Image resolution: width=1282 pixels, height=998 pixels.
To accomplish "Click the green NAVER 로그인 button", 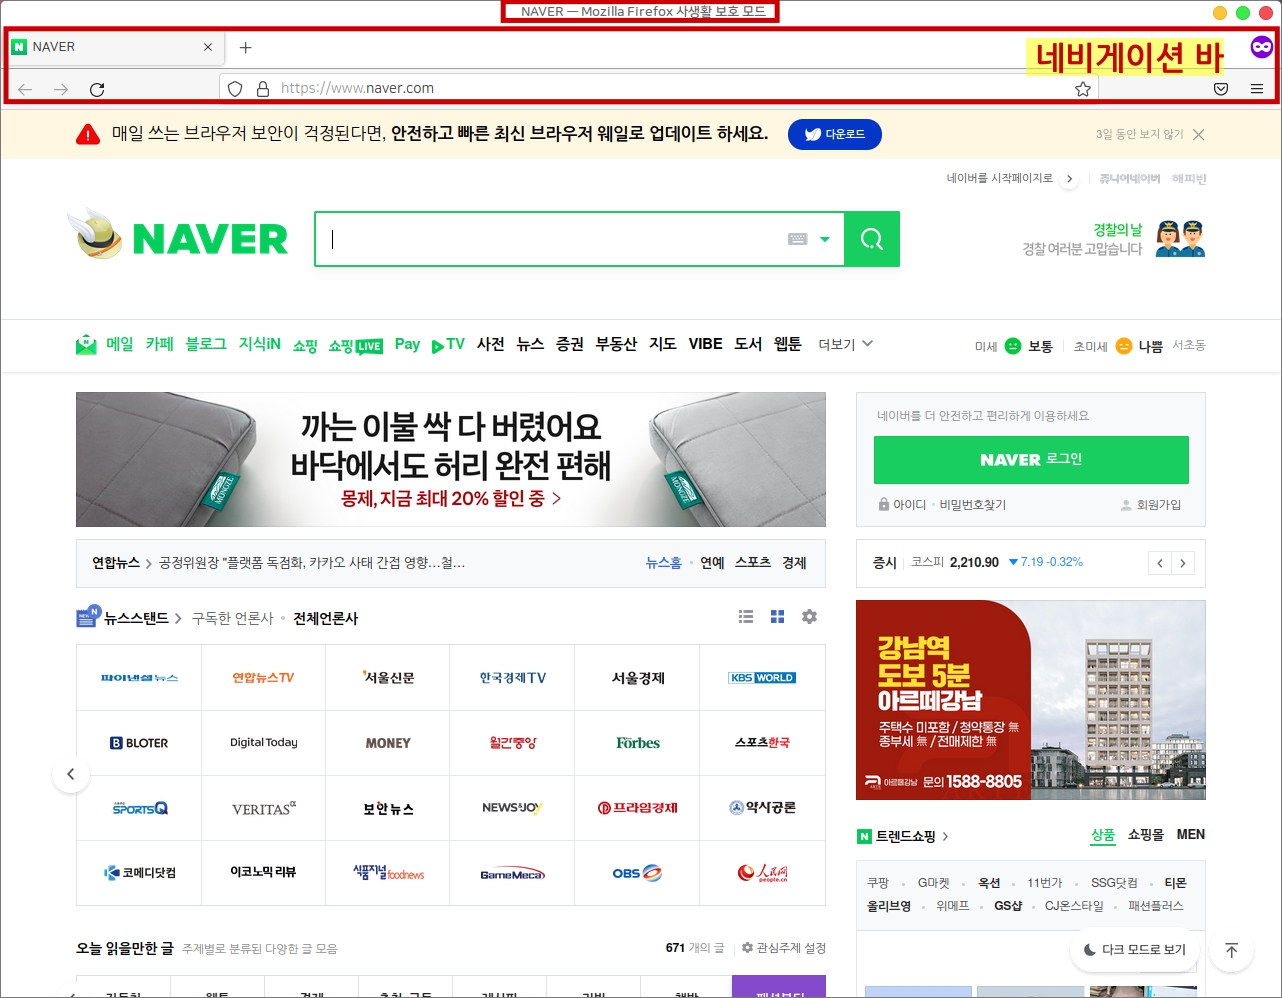I will click(1030, 460).
